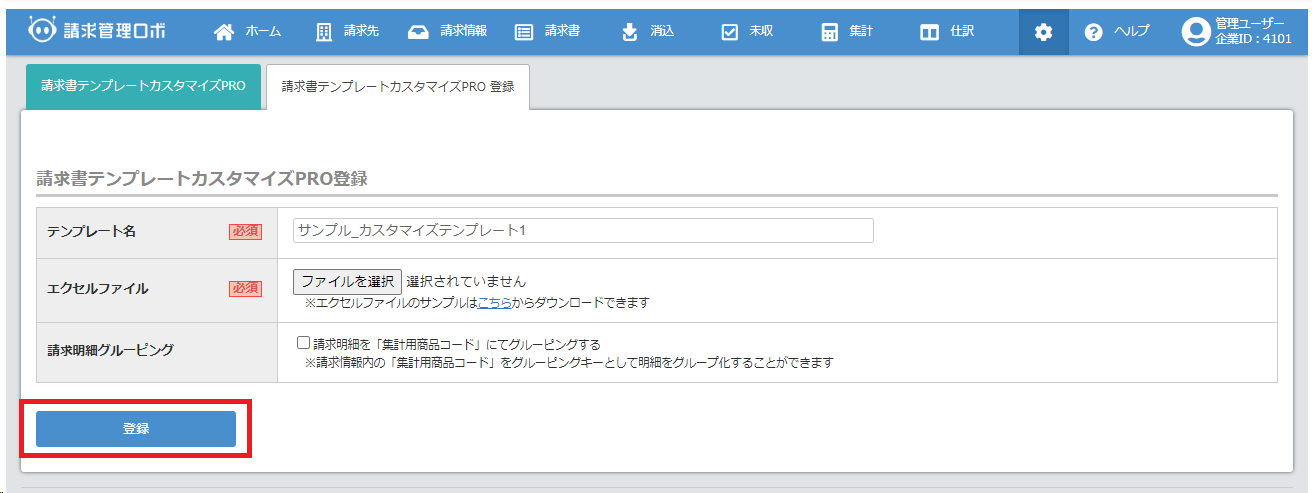Click the 請求先 building icon
The image size is (1312, 493).
(324, 32)
